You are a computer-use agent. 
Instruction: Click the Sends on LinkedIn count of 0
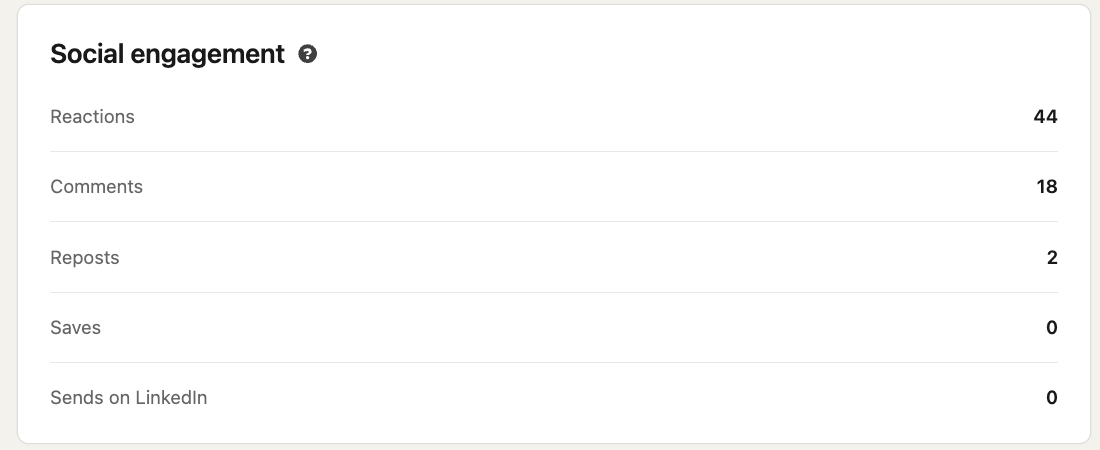click(x=1052, y=398)
